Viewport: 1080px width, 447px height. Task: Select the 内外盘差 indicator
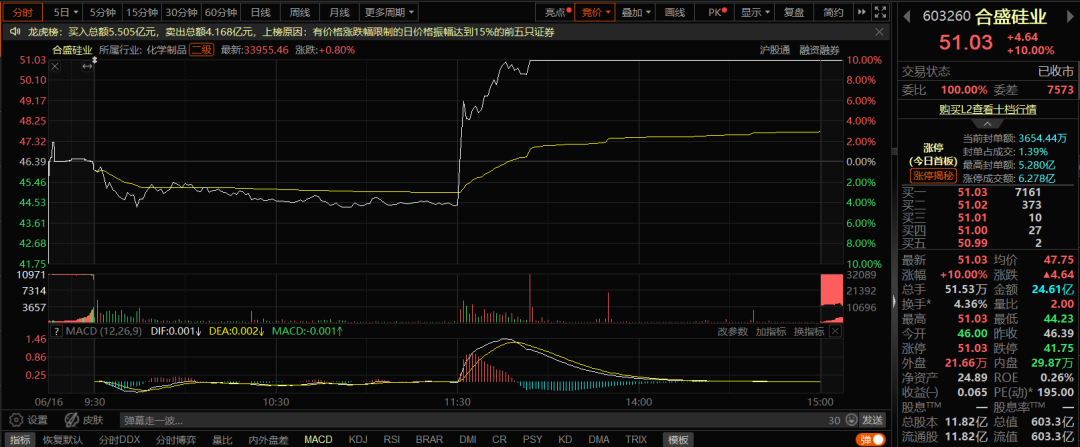pyautogui.click(x=268, y=439)
